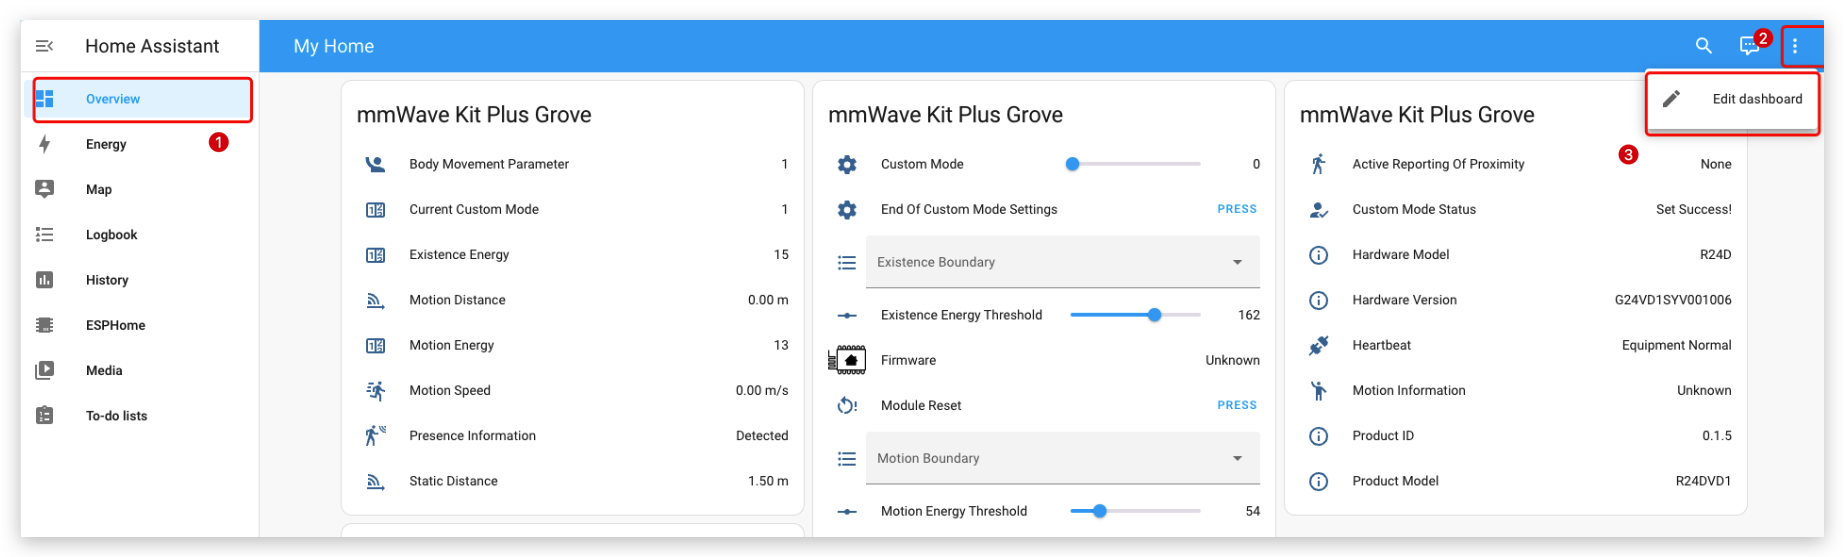Viewport: 1844px width, 557px height.
Task: Click the Hardware Model info icon
Action: click(1319, 255)
